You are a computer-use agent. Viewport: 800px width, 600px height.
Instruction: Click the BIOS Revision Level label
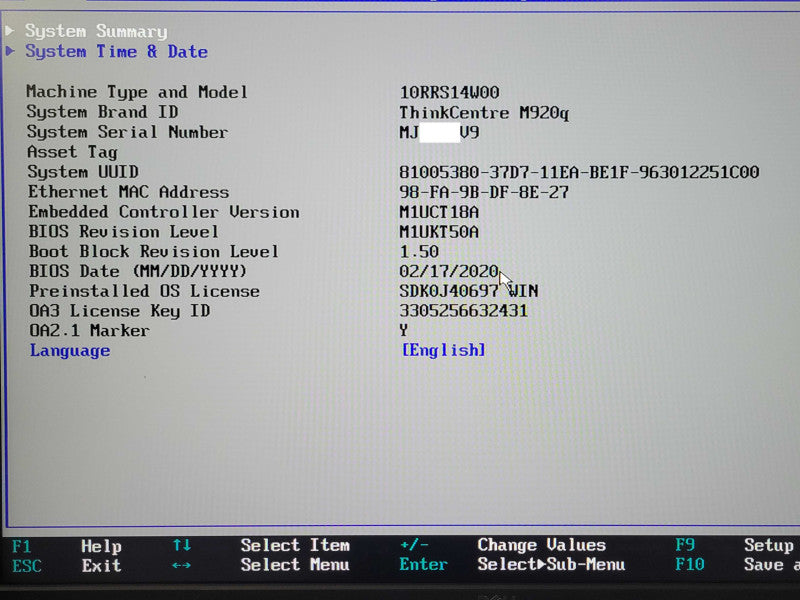(x=123, y=232)
